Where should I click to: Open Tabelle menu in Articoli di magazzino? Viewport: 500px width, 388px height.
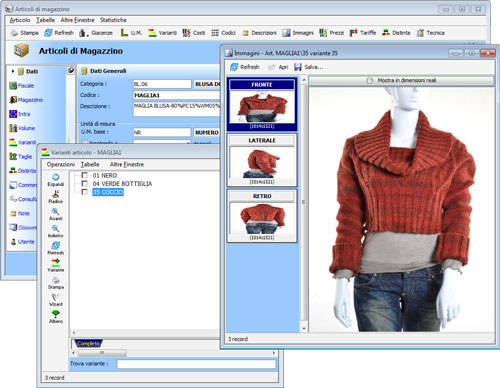tap(45, 20)
